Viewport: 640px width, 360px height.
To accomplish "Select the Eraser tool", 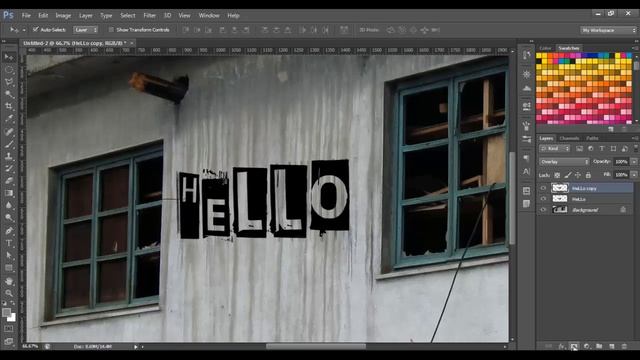I will (9, 181).
